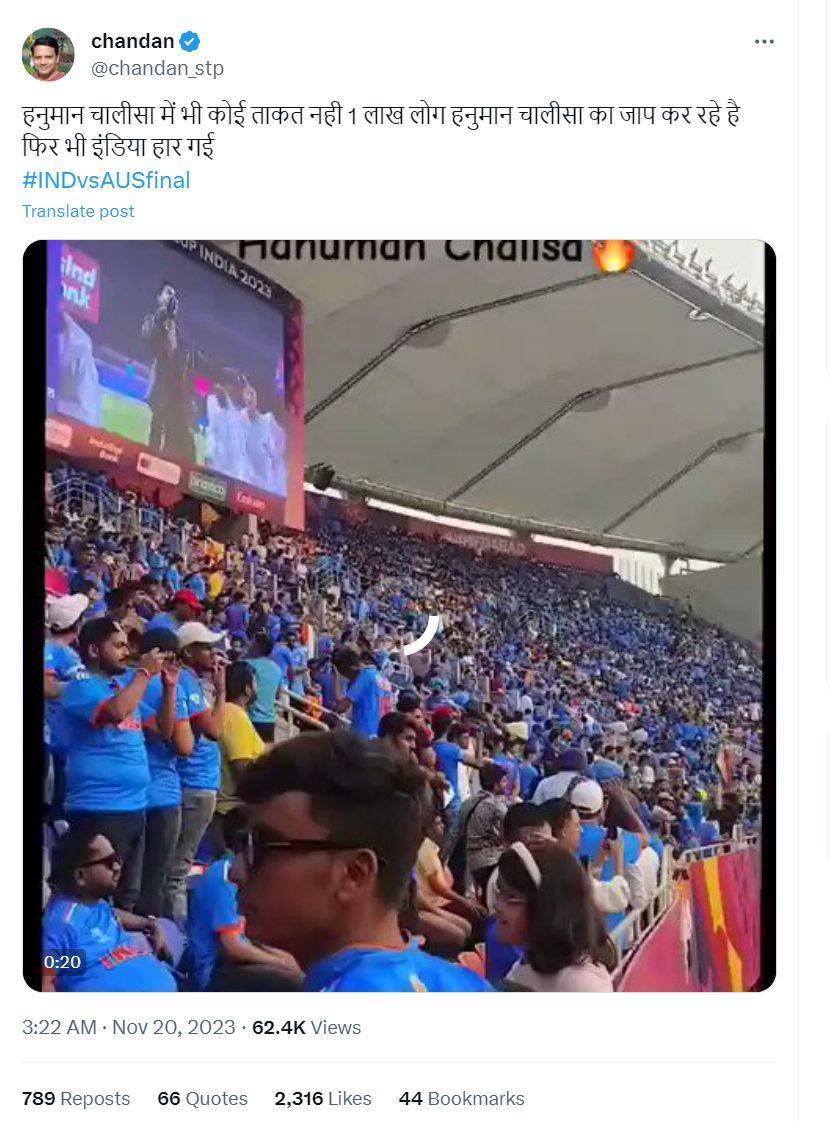Click chandan's profile picture avatar
Image resolution: width=830 pixels, height=1121 pixels.
pyautogui.click(x=48, y=55)
